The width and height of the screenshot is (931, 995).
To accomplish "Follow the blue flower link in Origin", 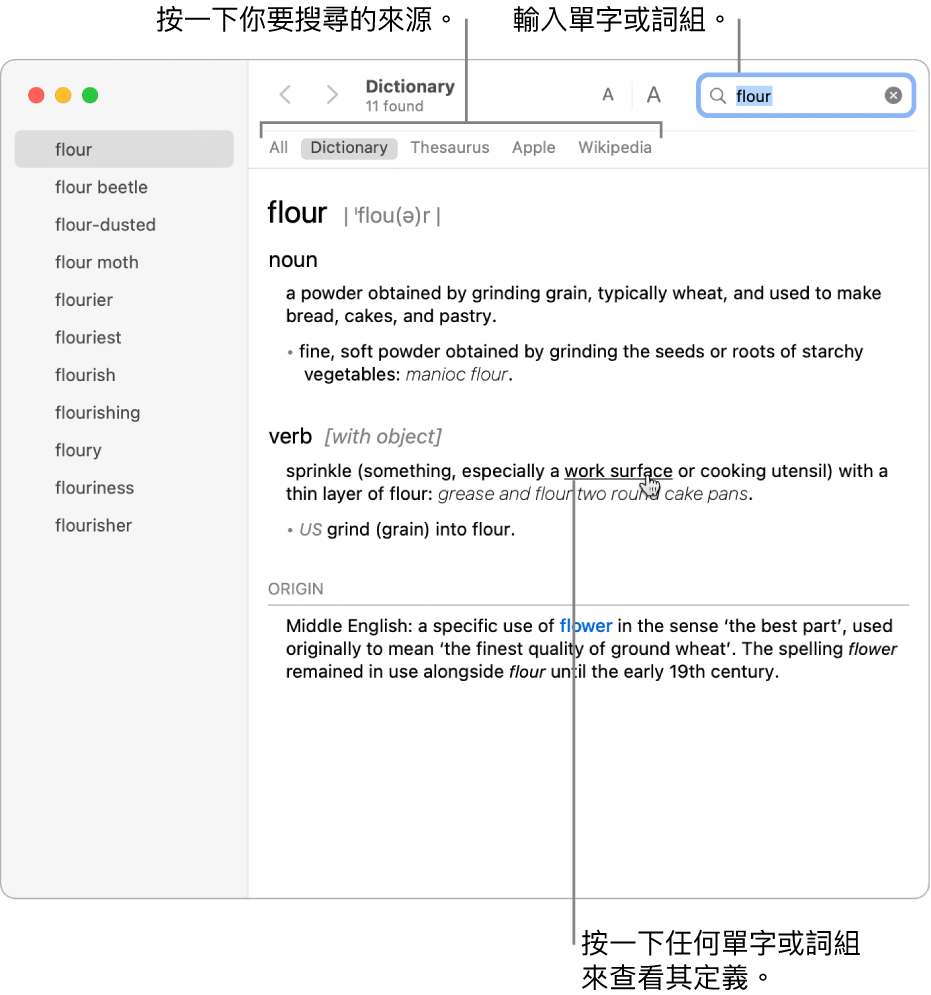I will click(x=586, y=626).
